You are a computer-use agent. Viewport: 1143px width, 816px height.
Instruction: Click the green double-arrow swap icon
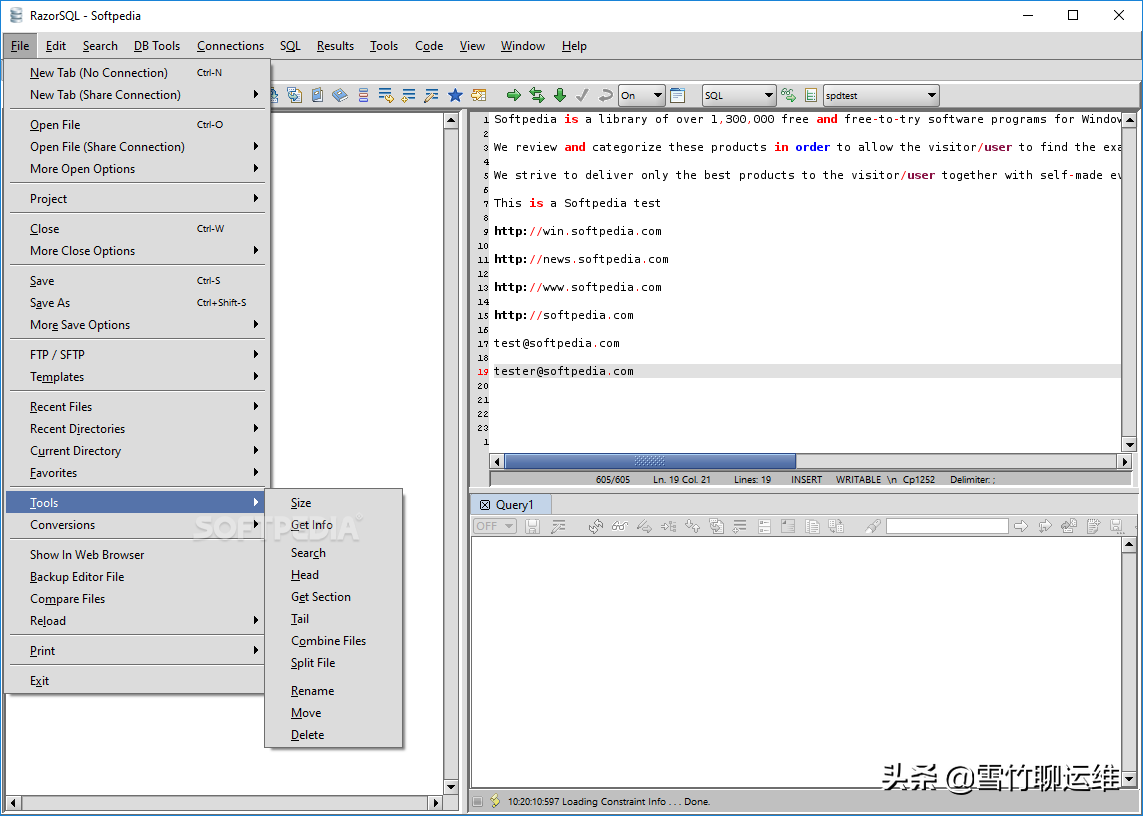537,95
